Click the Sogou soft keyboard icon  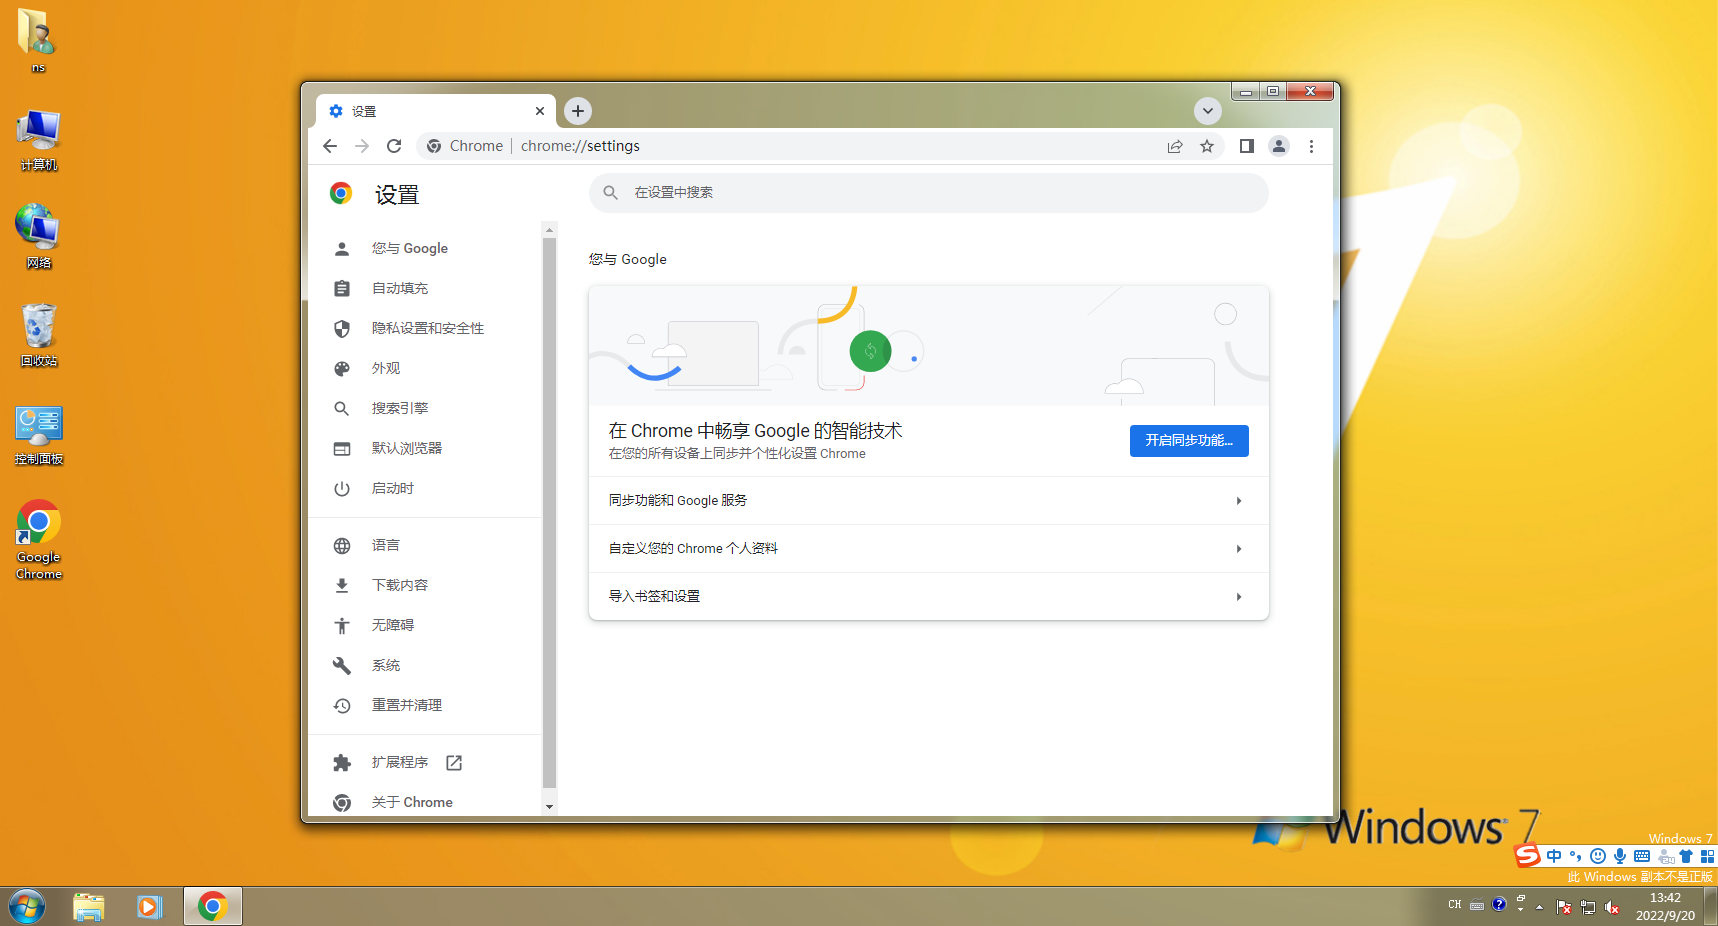pos(1642,856)
